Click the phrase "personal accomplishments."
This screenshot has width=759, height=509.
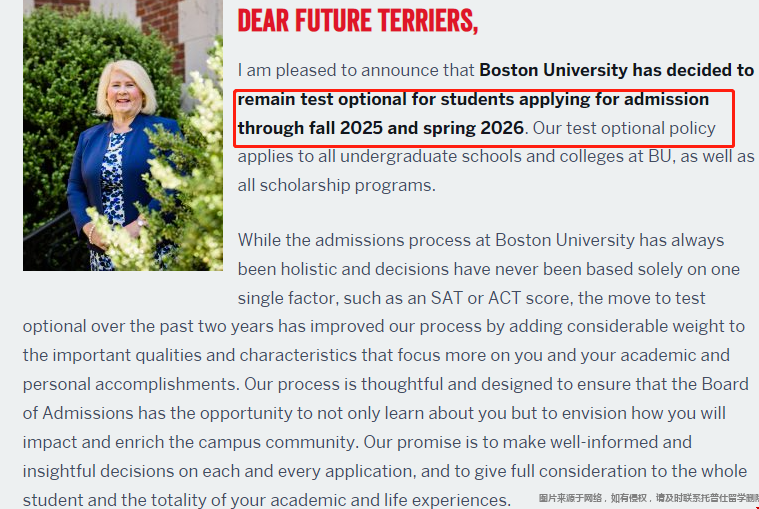click(131, 384)
